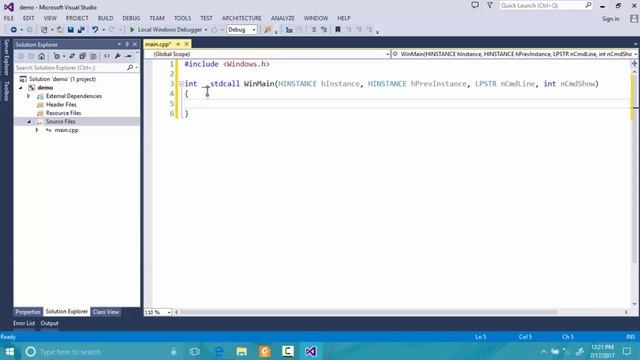
Task: Open Properties via the wrench icon
Action: [118, 56]
